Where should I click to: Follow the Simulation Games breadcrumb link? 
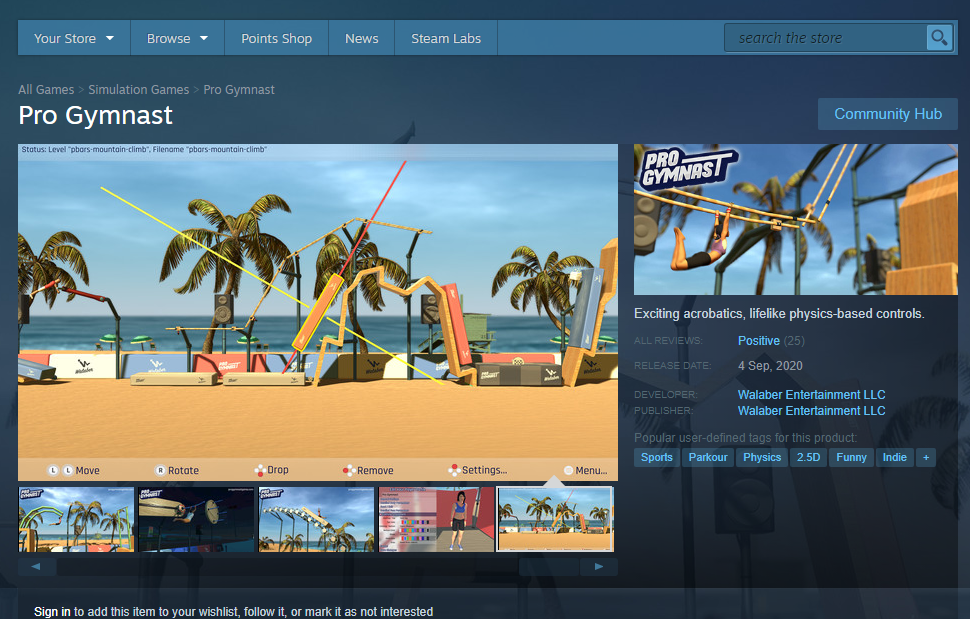[139, 90]
